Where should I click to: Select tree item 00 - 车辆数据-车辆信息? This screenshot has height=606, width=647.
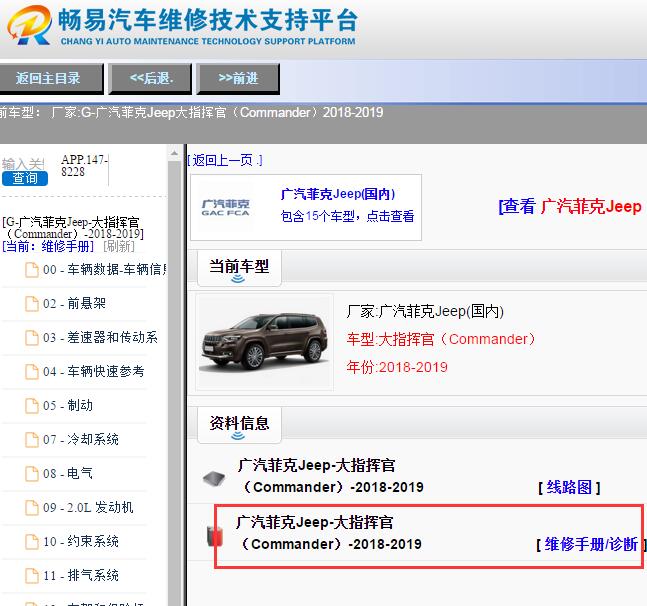click(104, 270)
